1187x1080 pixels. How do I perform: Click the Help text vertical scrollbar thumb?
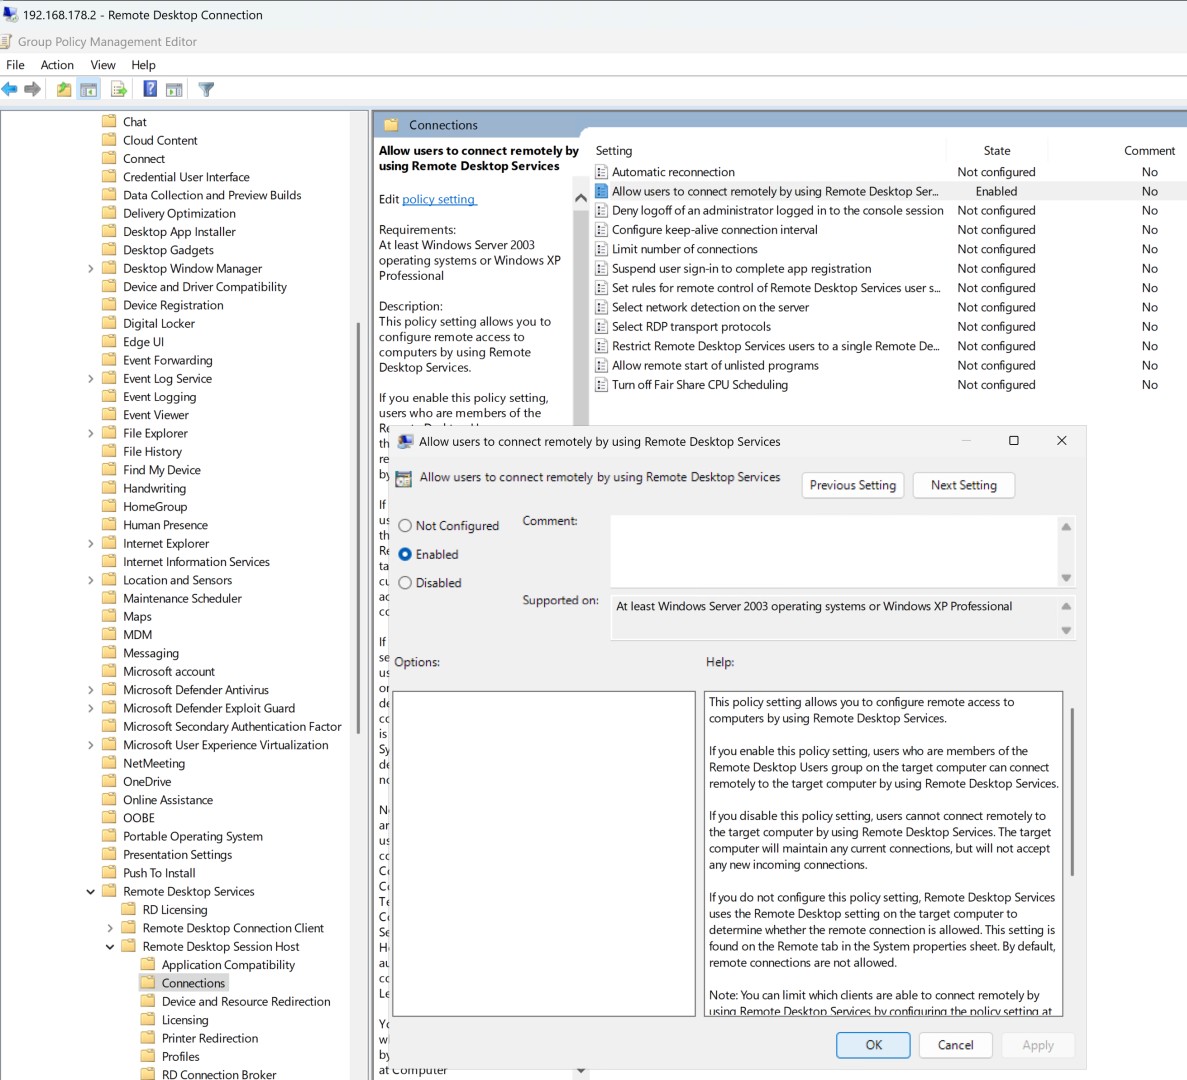[1072, 792]
